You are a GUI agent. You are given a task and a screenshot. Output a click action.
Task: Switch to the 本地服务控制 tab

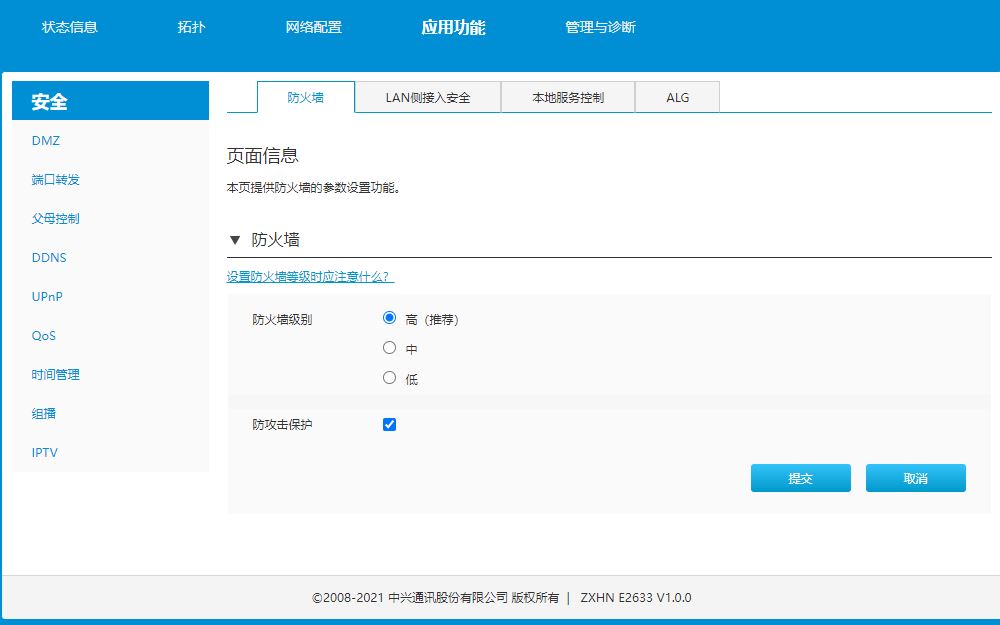pos(568,98)
